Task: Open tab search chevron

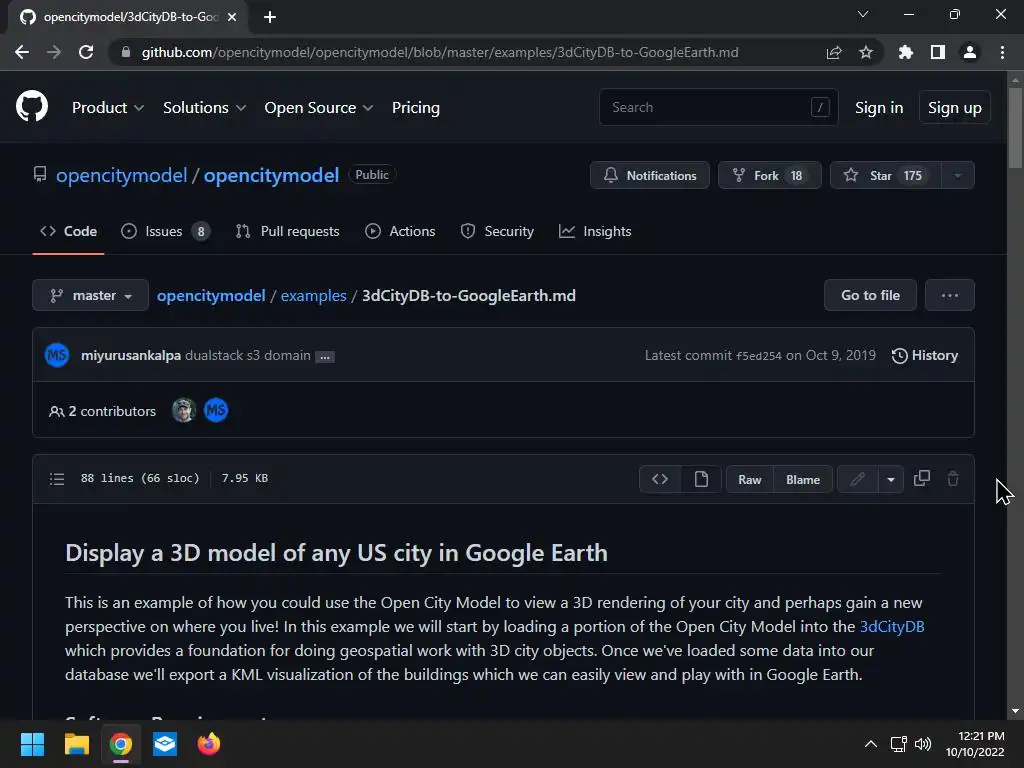Action: pos(863,14)
